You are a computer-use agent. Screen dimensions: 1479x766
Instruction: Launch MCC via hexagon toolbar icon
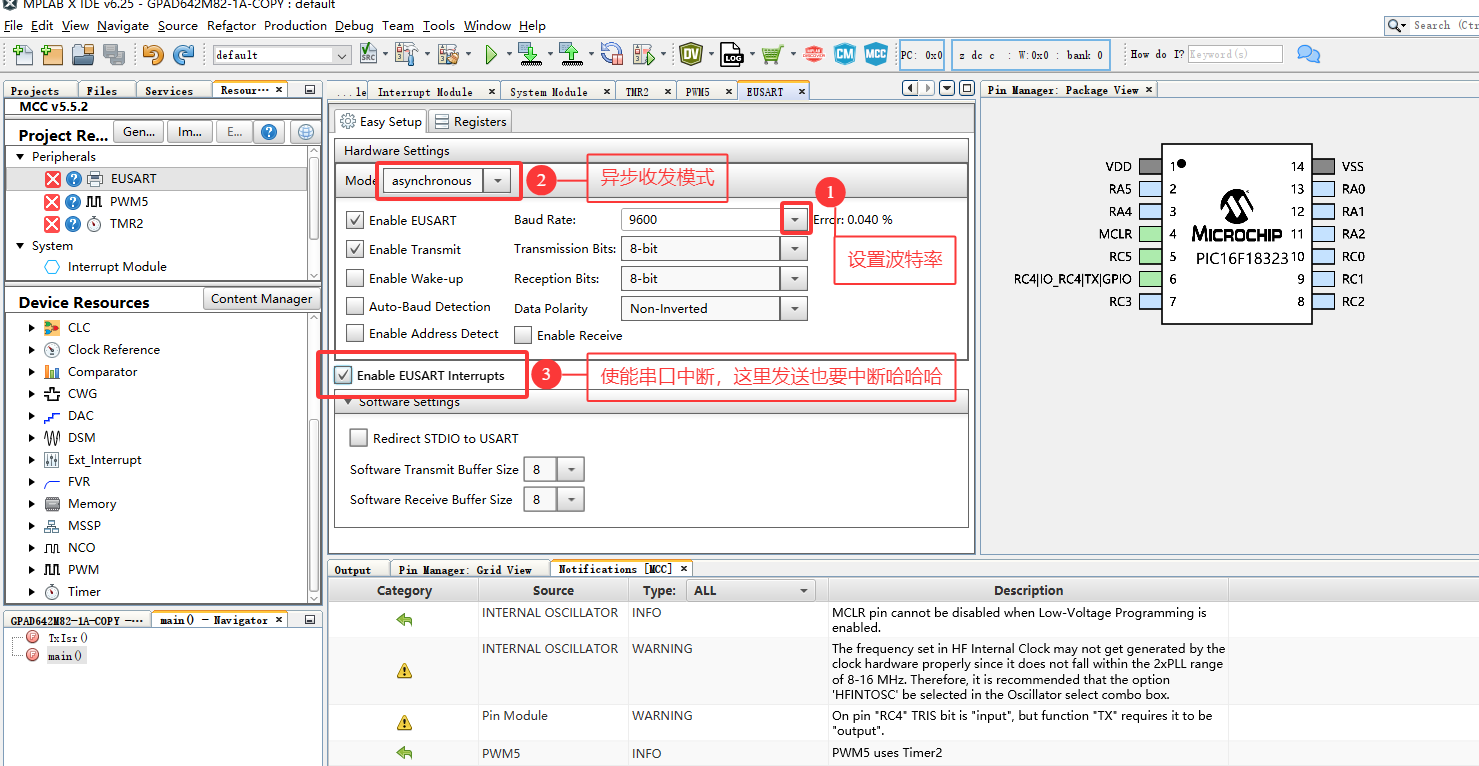tap(876, 54)
